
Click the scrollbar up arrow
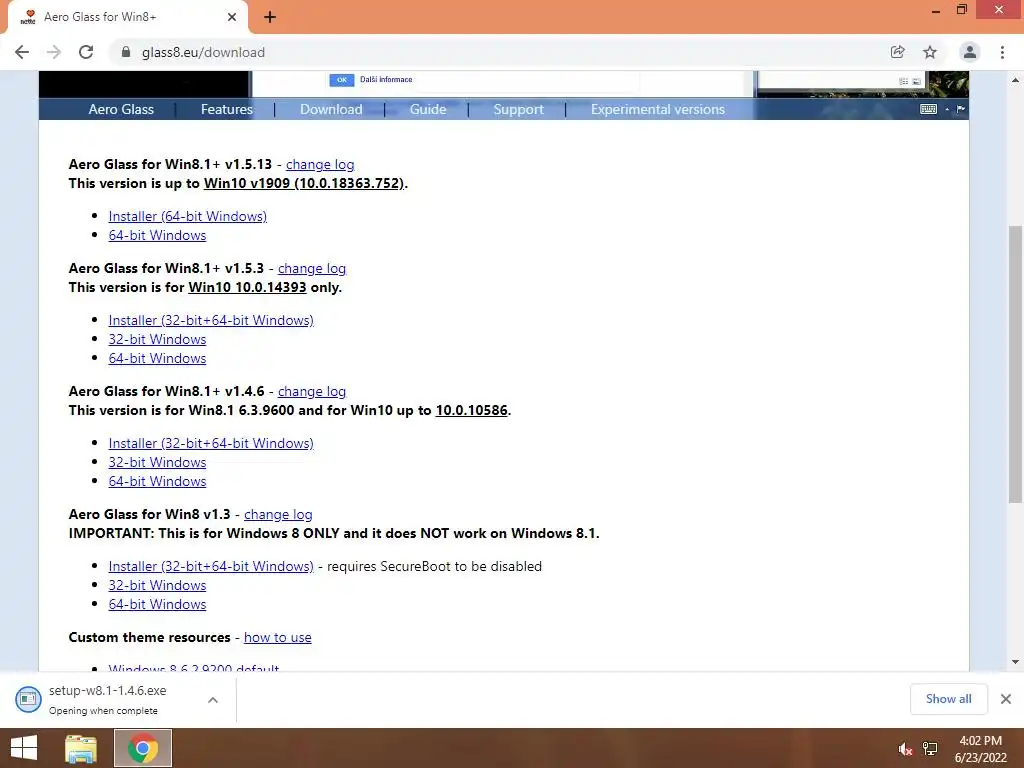coord(1015,80)
